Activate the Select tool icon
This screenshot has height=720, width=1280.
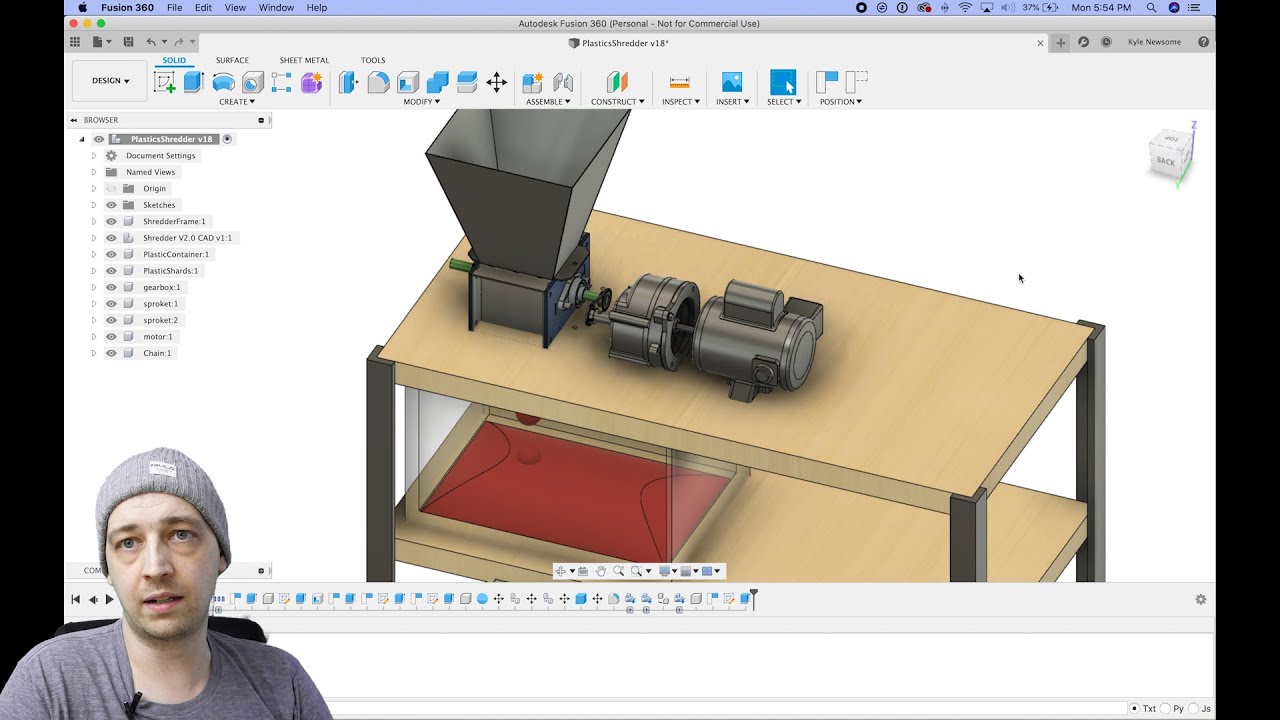coord(783,82)
